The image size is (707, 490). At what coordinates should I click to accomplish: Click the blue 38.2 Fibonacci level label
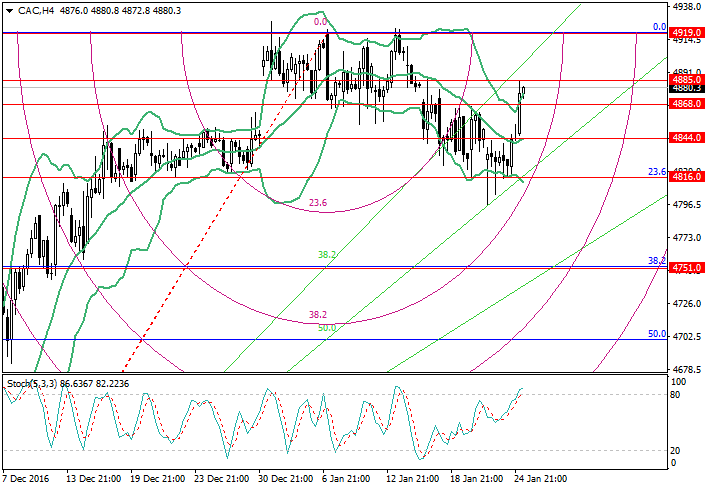point(657,261)
